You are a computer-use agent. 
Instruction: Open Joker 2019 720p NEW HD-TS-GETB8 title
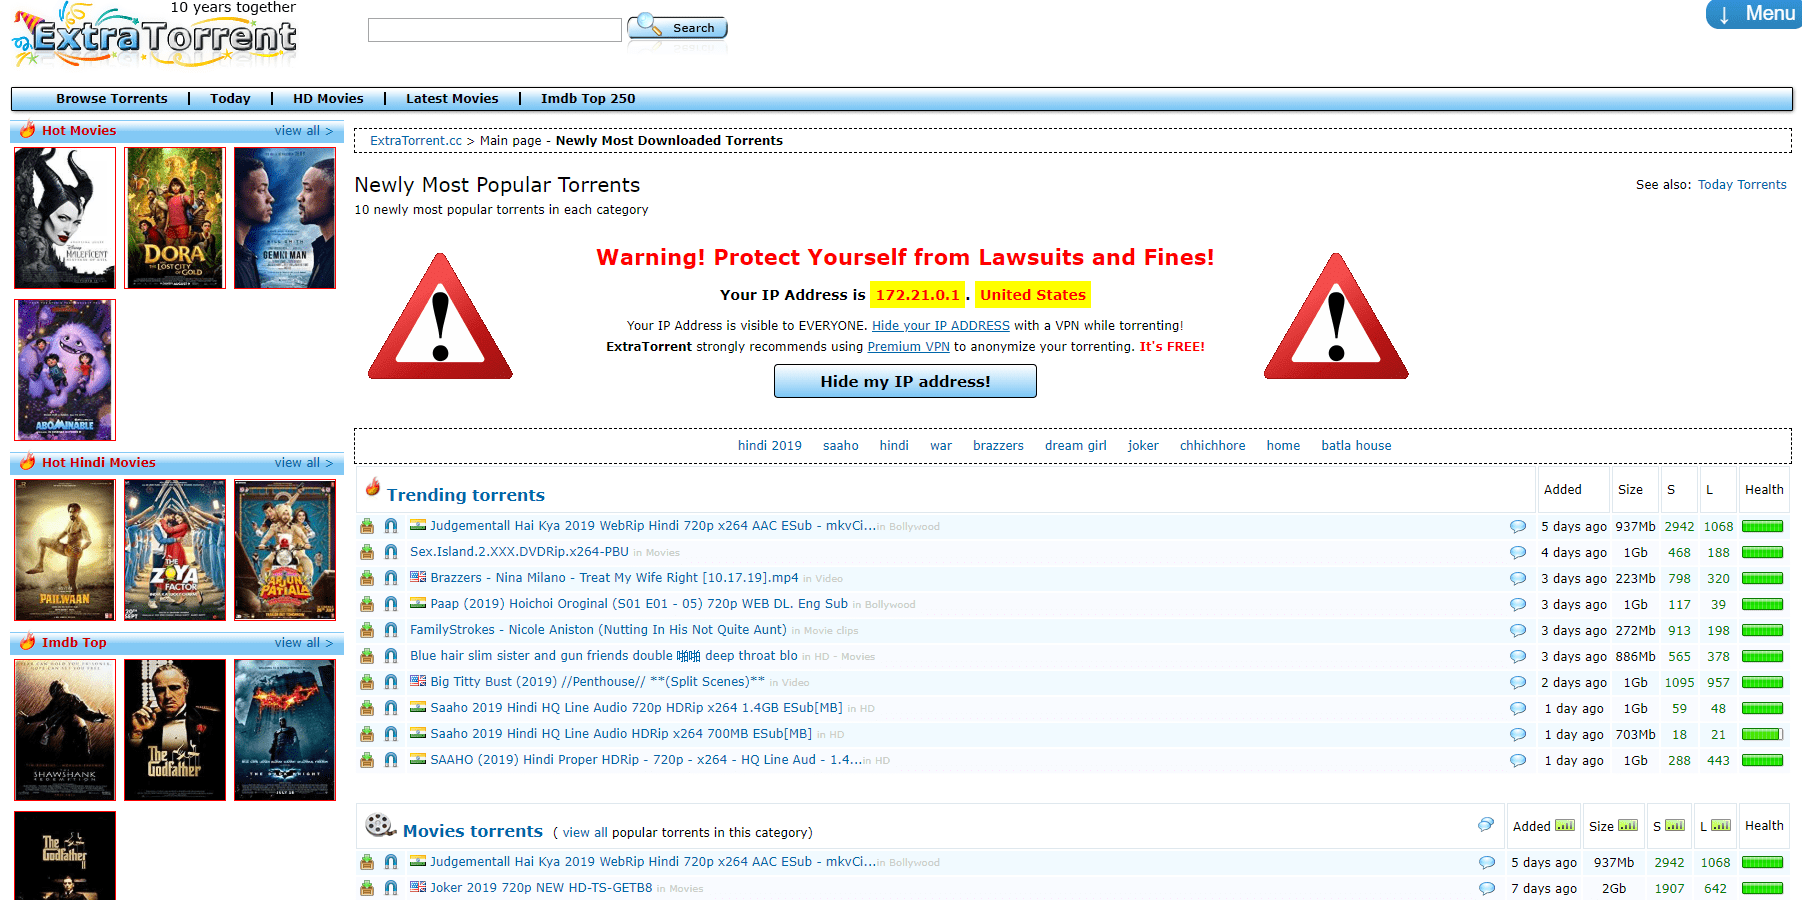point(541,888)
